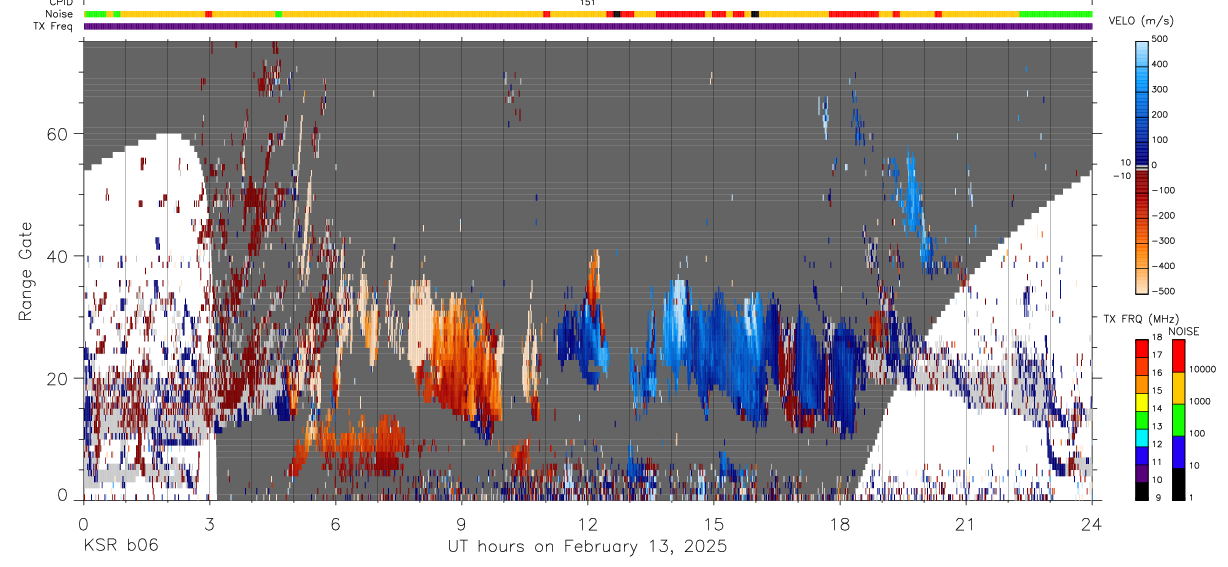
Task: Click the 'NOISE' legend title
Action: [x=1183, y=330]
